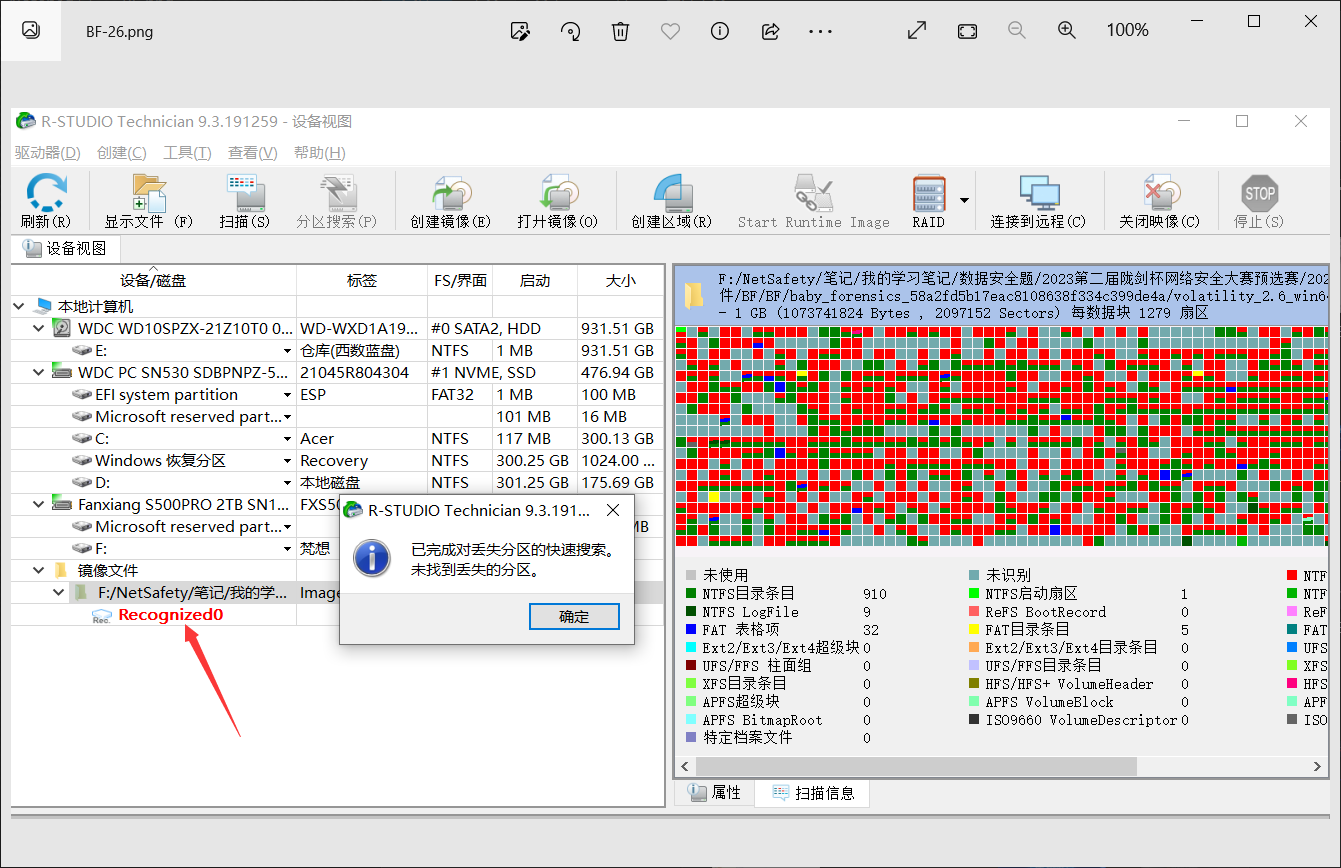Open the 工具(T) menu
This screenshot has width=1341, height=868.
[187, 153]
